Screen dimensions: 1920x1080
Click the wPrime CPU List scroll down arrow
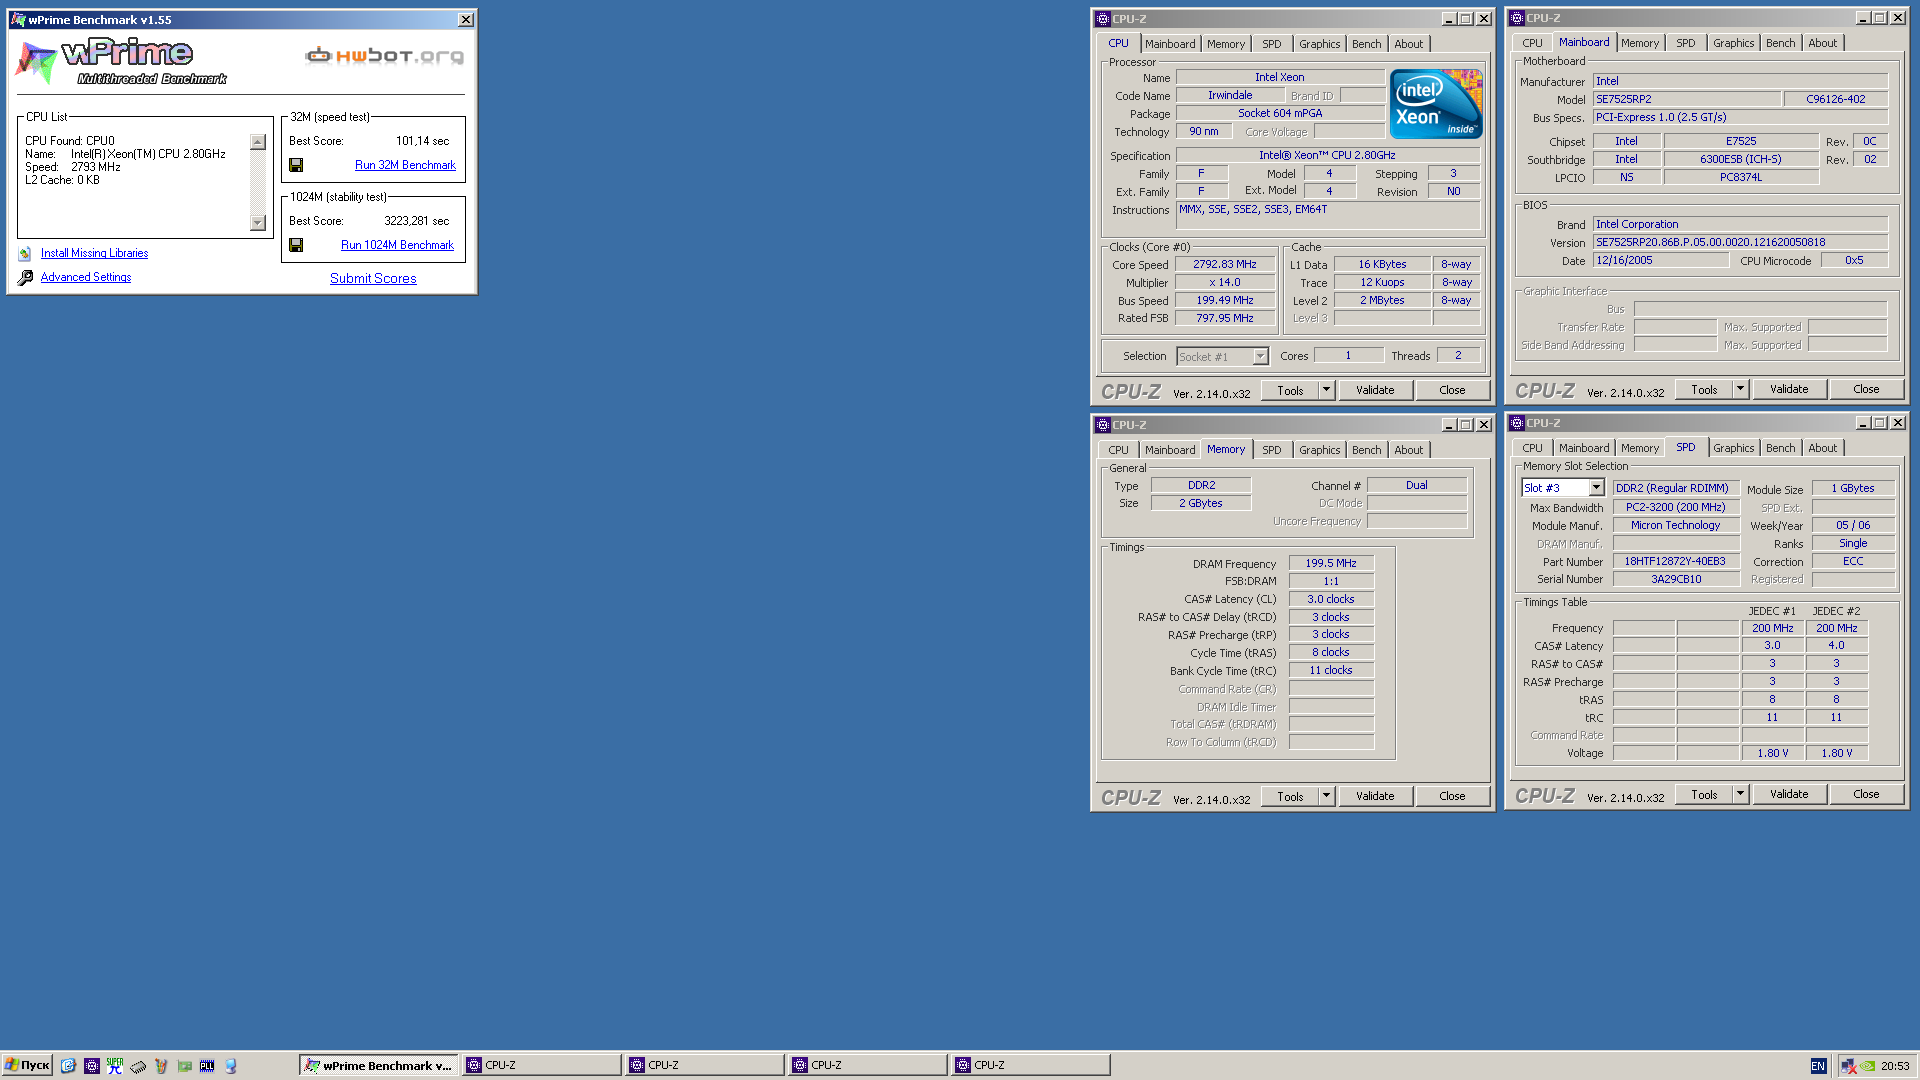(x=258, y=223)
